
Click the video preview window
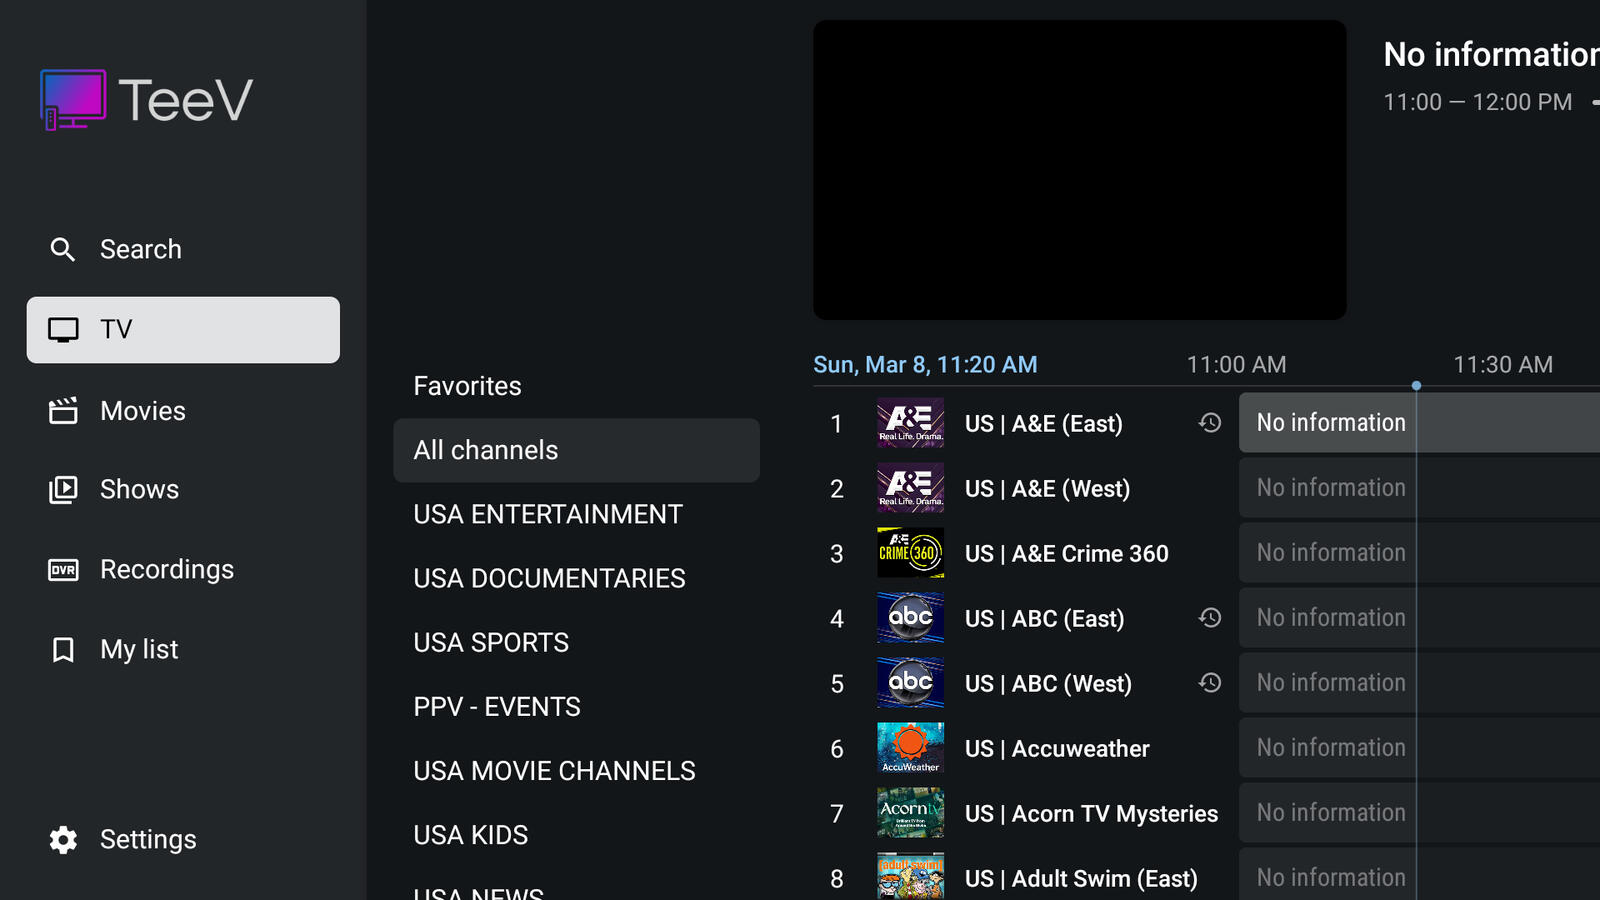point(1079,170)
